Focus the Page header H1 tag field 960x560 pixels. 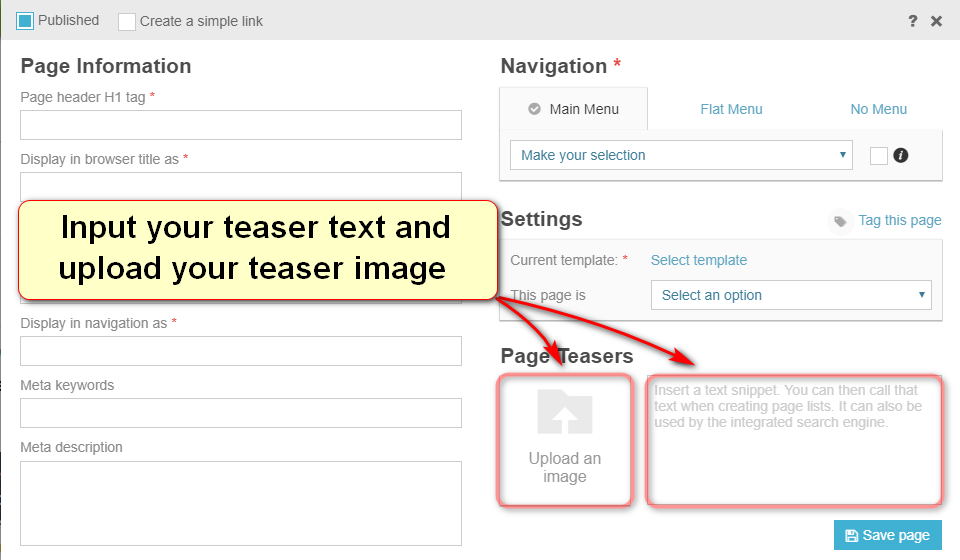[x=241, y=125]
